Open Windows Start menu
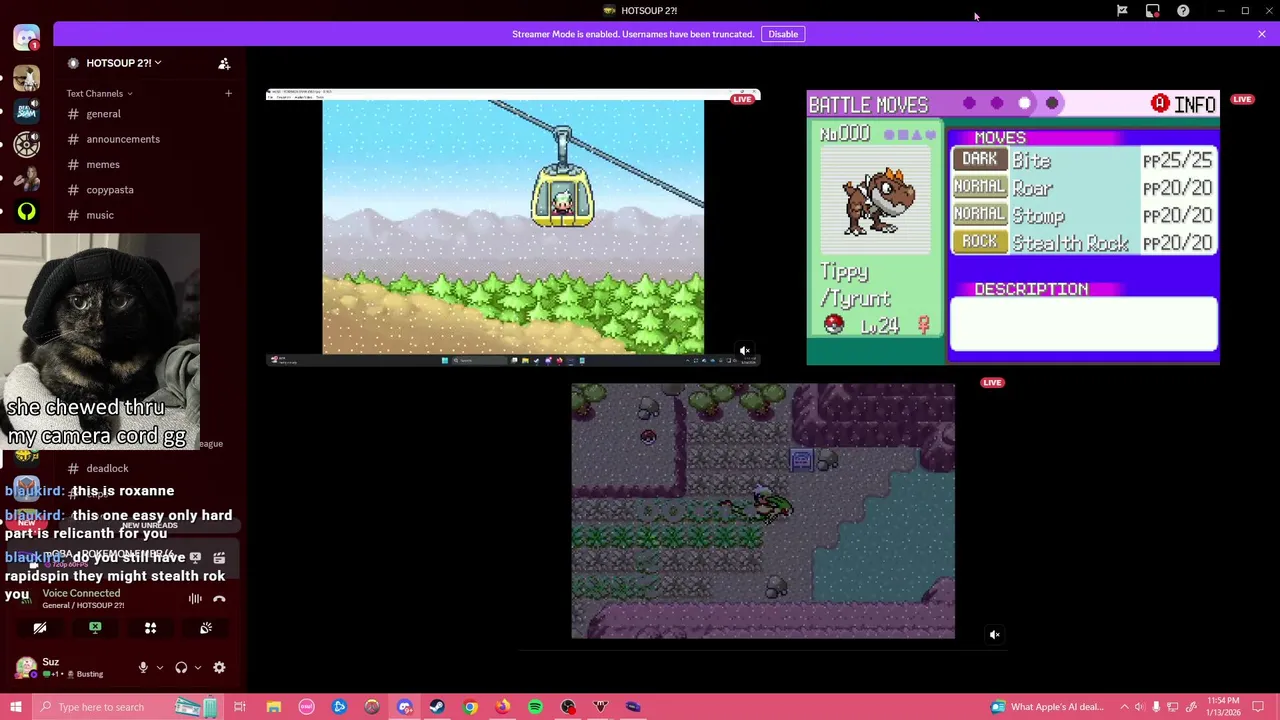The height and width of the screenshot is (720, 1280). point(15,707)
